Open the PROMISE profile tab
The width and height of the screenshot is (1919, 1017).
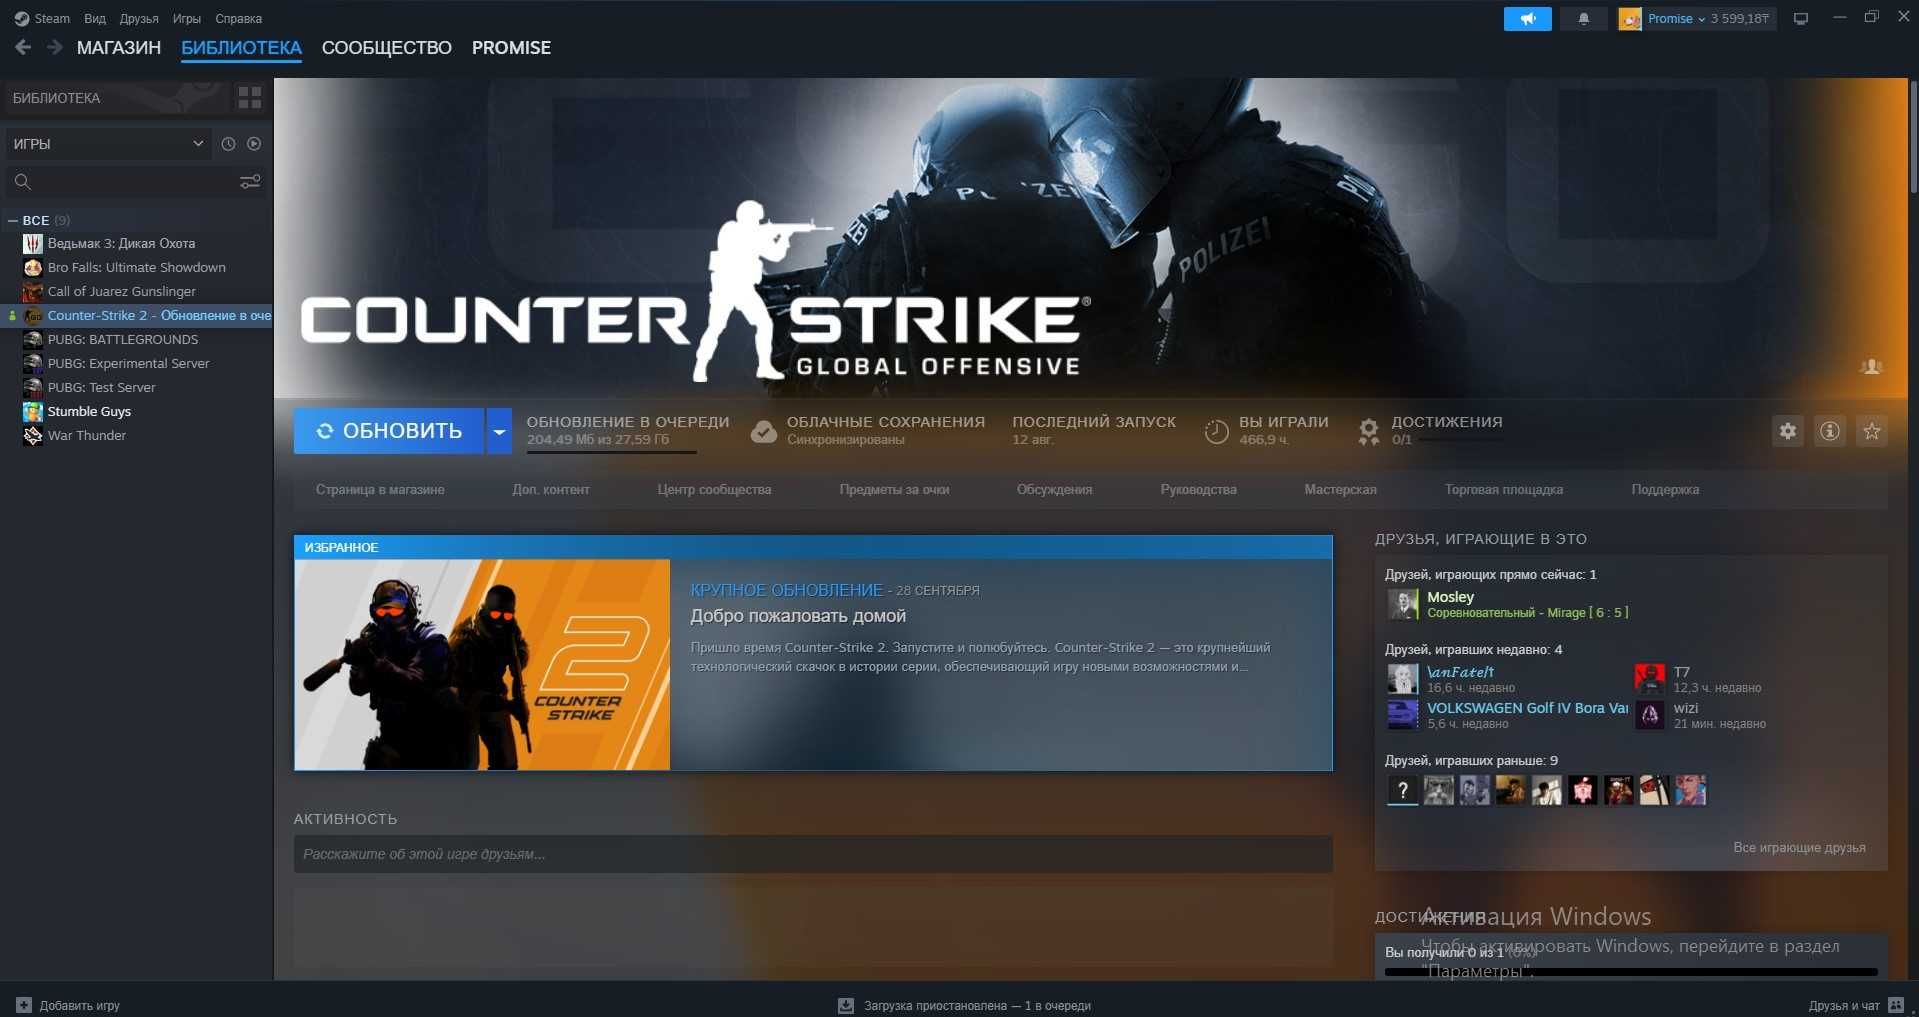pos(511,48)
